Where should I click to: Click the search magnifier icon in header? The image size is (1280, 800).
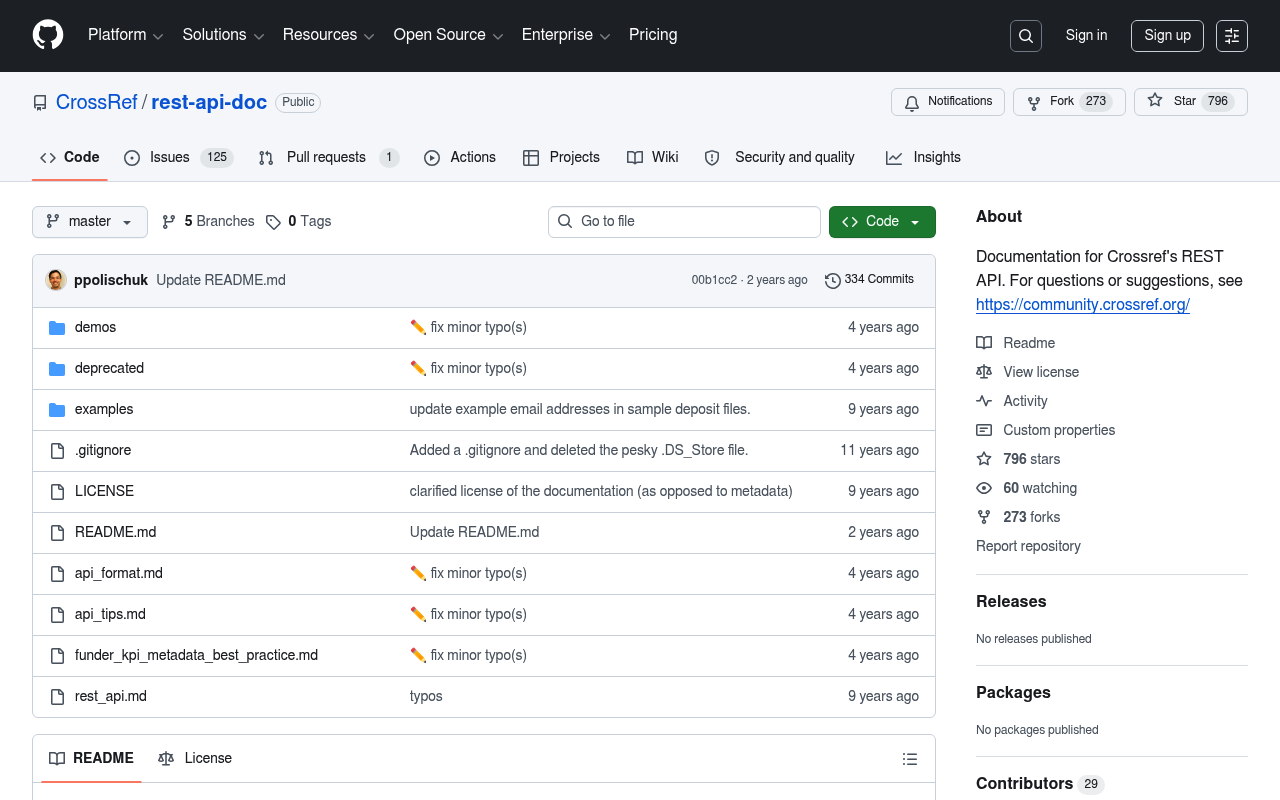(1026, 36)
